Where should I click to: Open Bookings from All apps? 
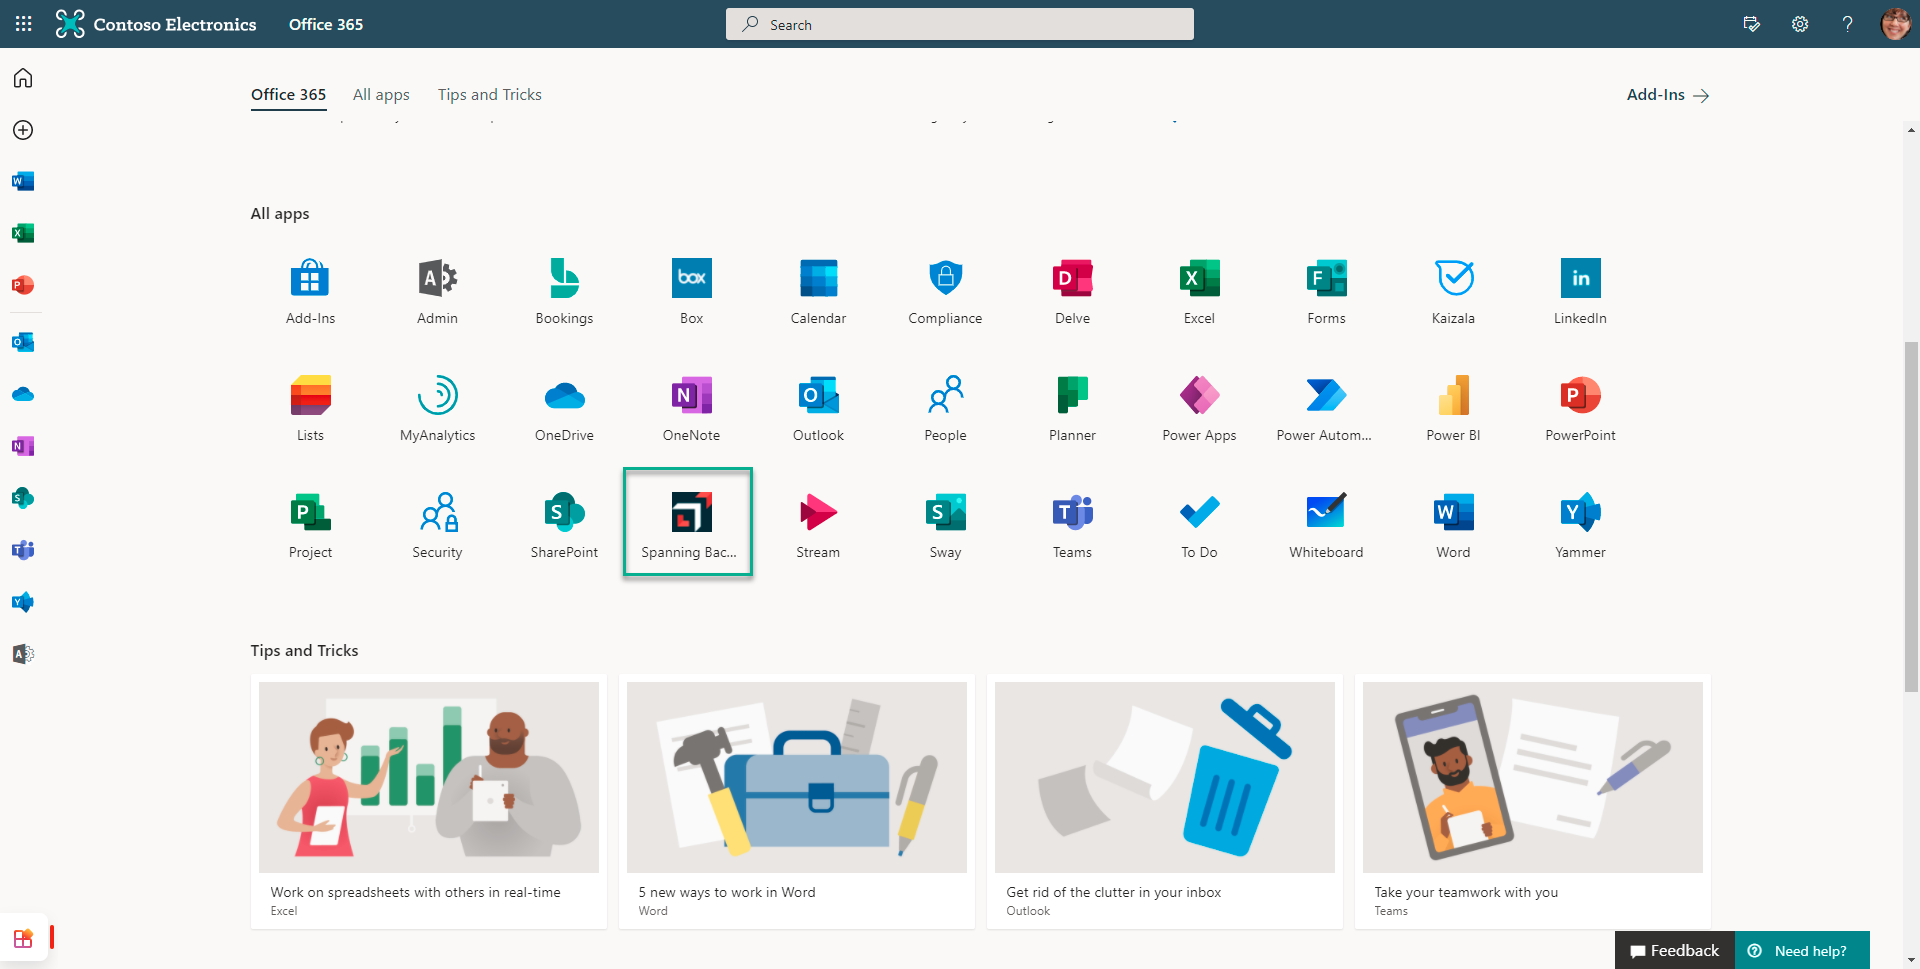(x=564, y=290)
